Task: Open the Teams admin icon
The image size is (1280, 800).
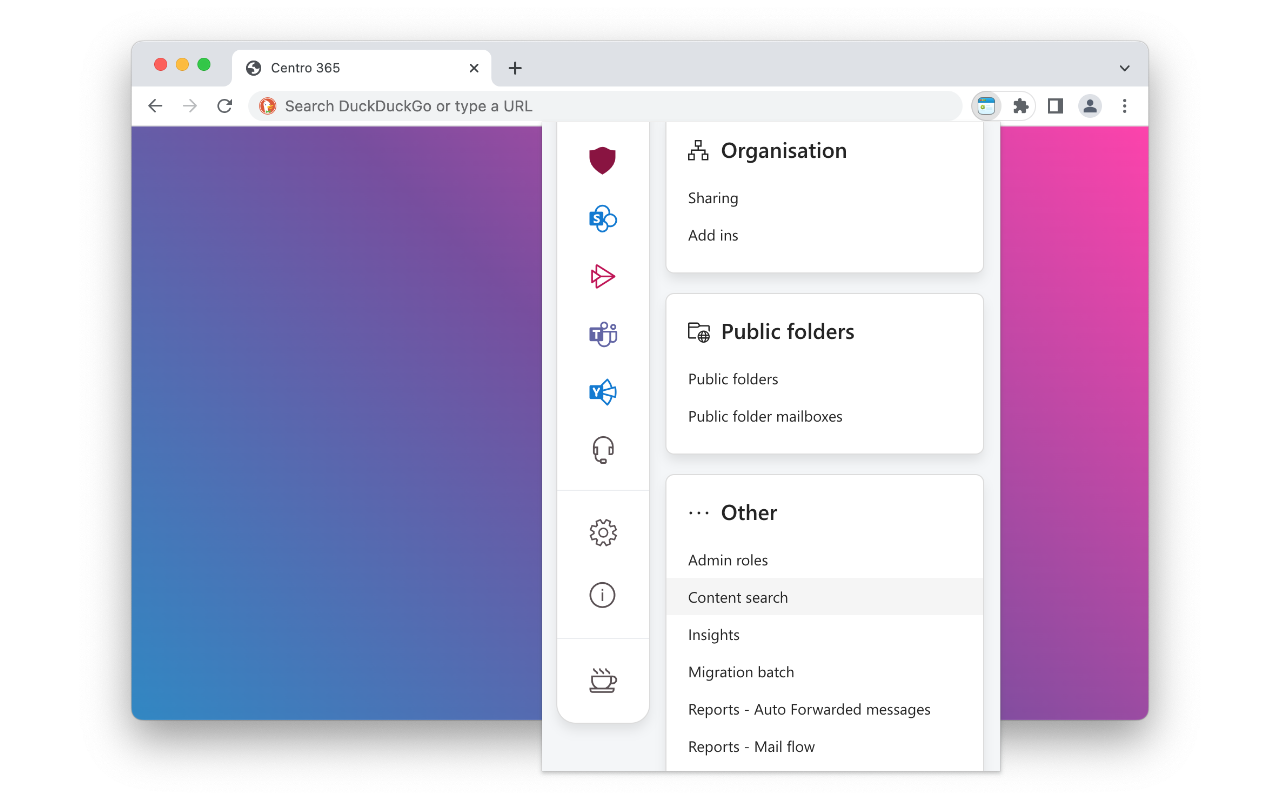Action: coord(602,334)
